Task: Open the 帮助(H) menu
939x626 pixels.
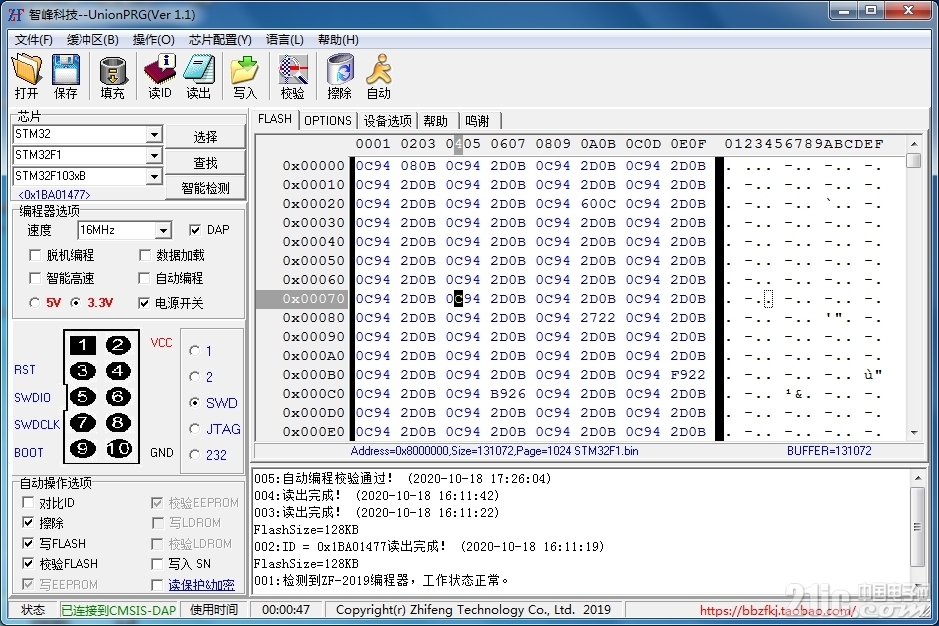Action: [x=338, y=40]
